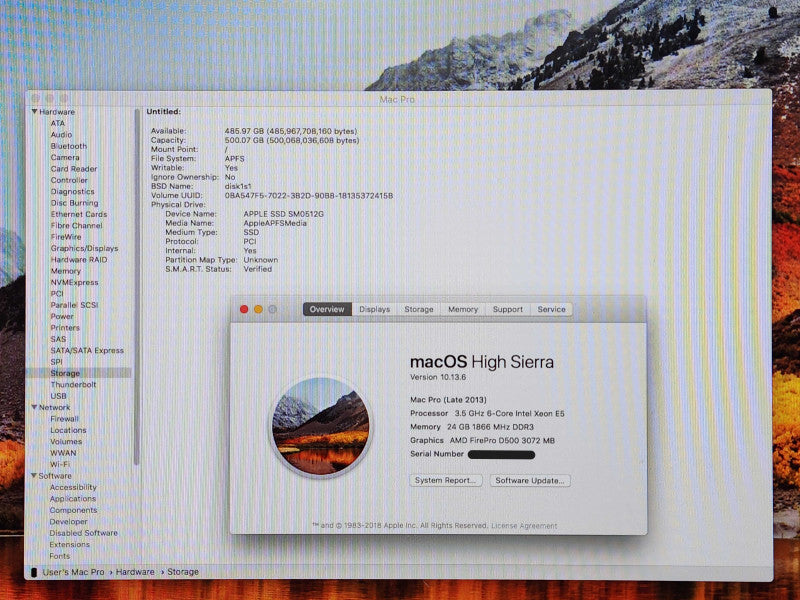
Task: Select Printers in the sidebar
Action: (65, 328)
